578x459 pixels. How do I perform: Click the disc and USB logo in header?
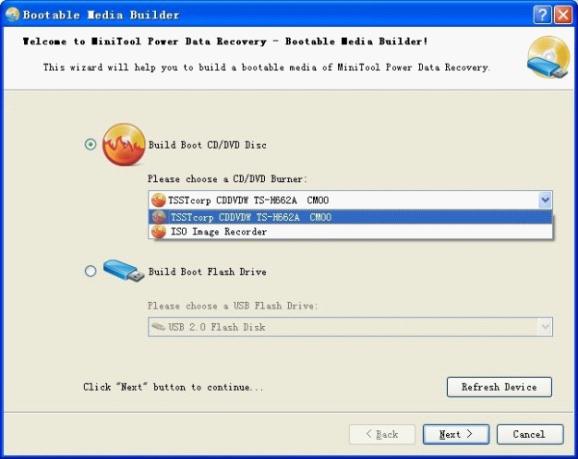point(549,57)
